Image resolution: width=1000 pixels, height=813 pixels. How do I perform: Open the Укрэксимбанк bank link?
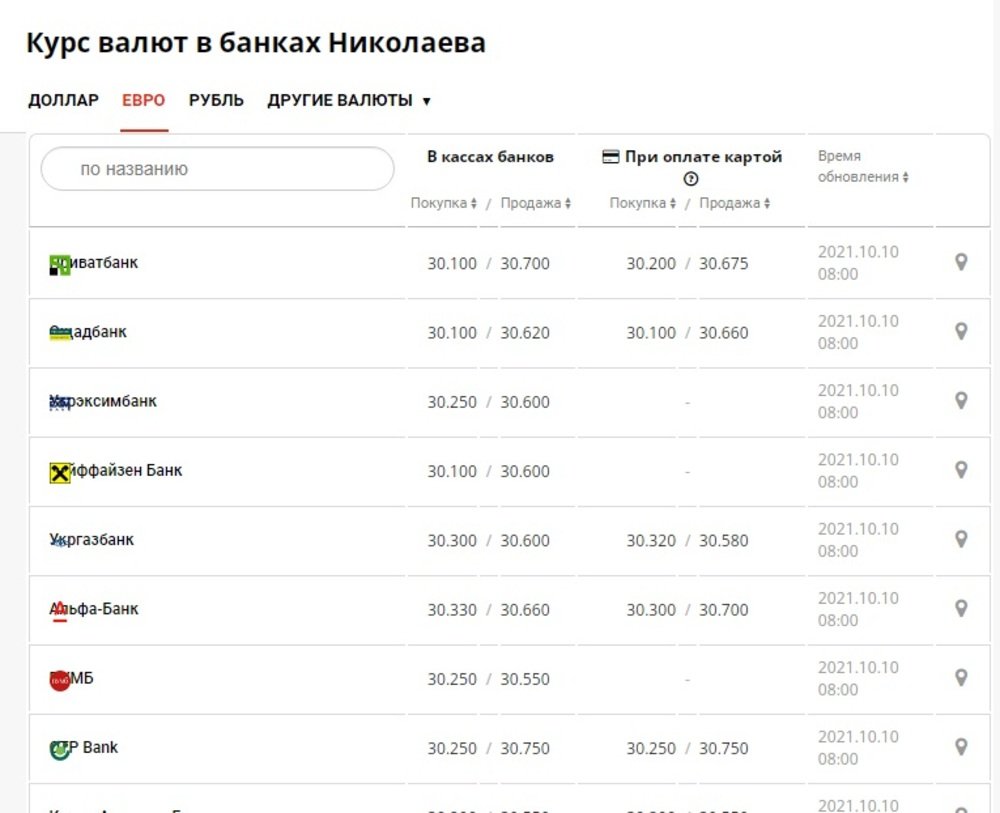(103, 401)
